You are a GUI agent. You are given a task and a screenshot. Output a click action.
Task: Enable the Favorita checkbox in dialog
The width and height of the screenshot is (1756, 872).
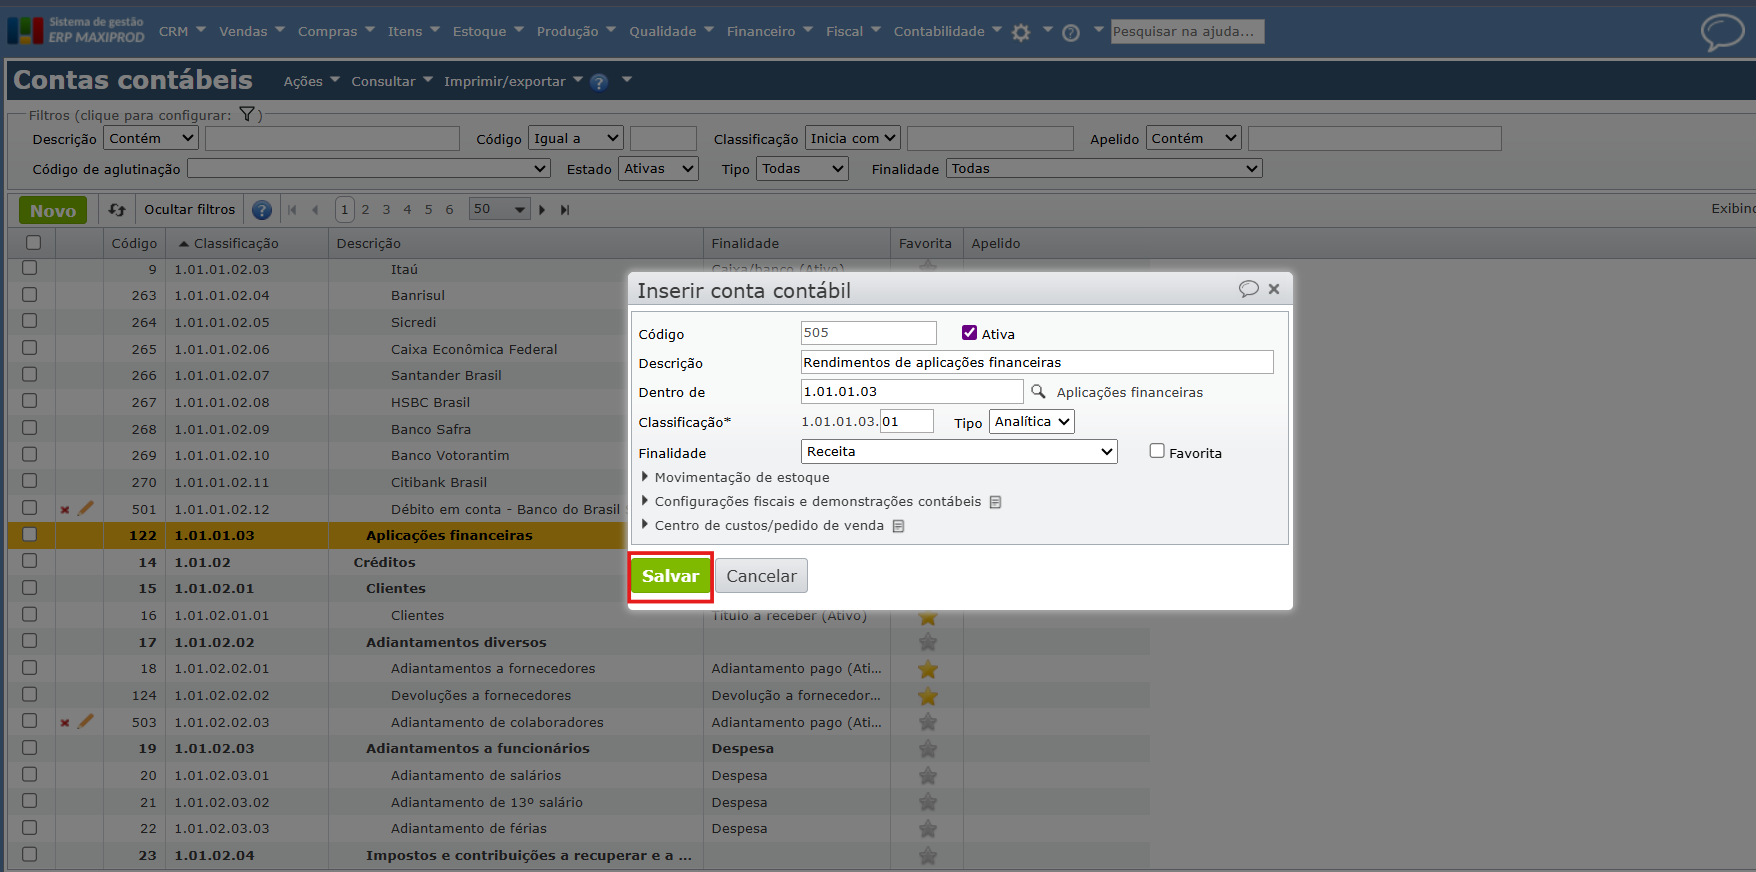(1157, 451)
